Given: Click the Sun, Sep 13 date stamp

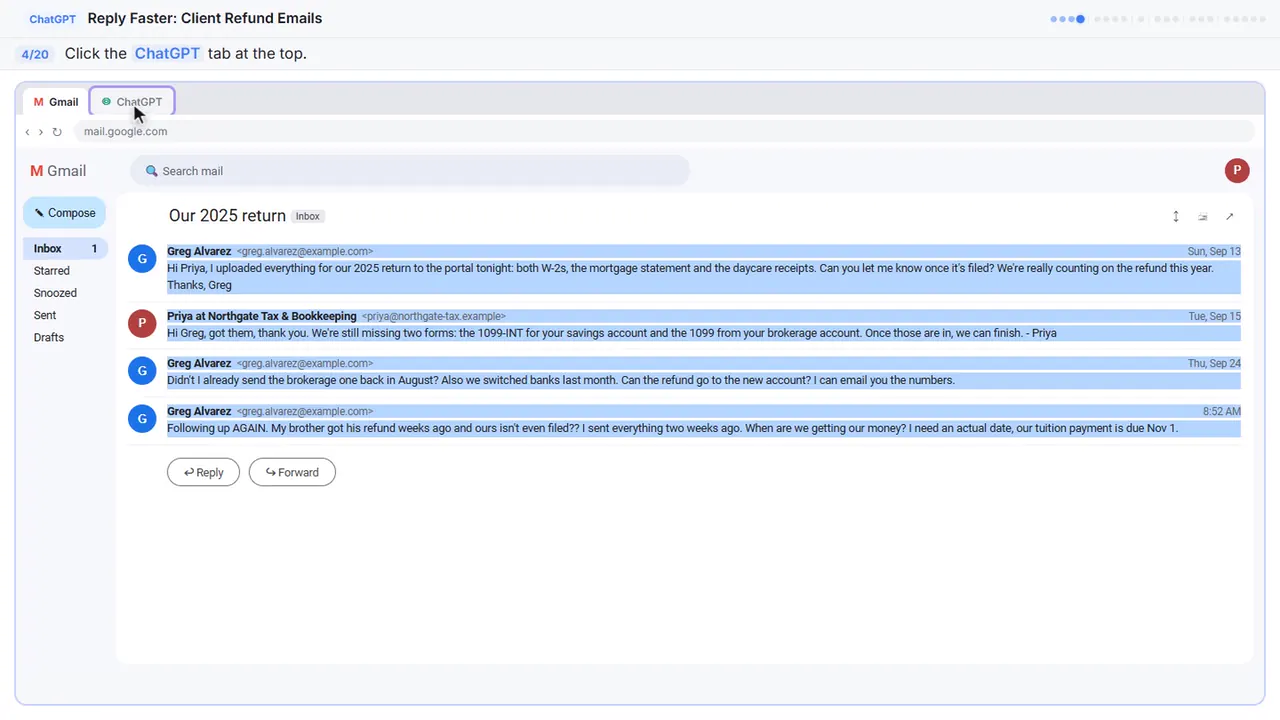Looking at the screenshot, I should pyautogui.click(x=1214, y=252).
